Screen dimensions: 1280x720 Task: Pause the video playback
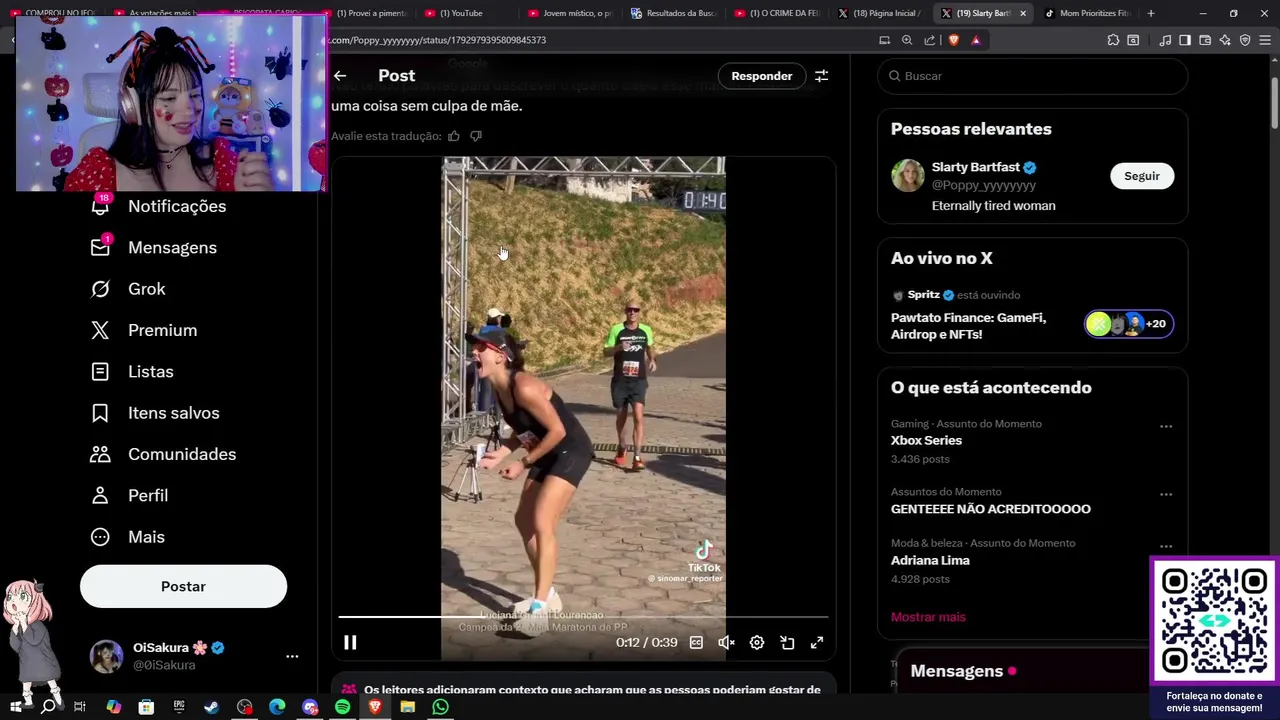pos(350,643)
